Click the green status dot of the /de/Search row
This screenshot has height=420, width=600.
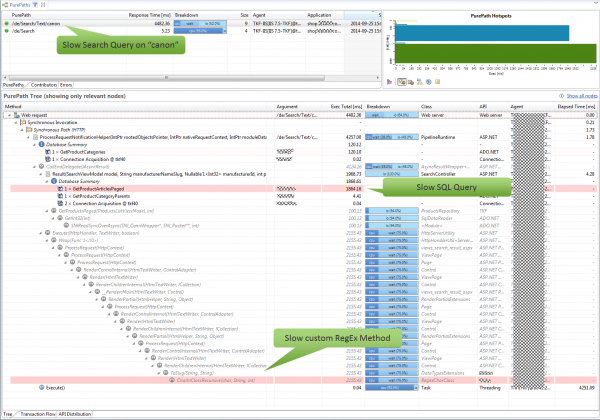[7, 31]
